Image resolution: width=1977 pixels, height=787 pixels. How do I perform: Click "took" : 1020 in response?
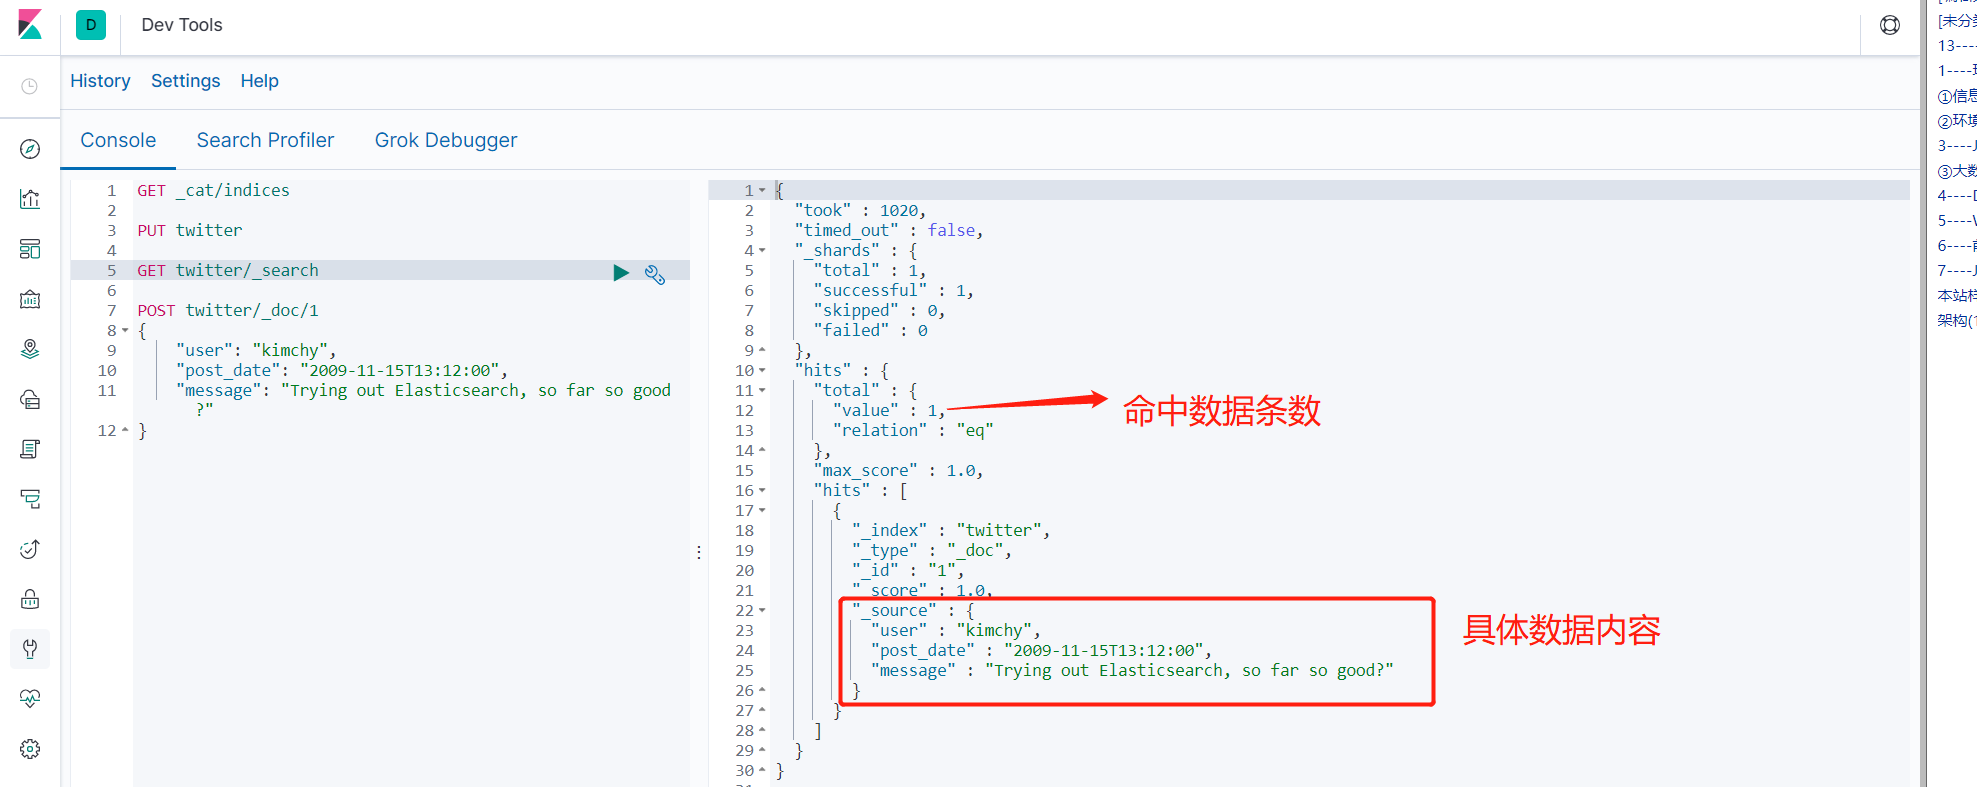coord(860,210)
